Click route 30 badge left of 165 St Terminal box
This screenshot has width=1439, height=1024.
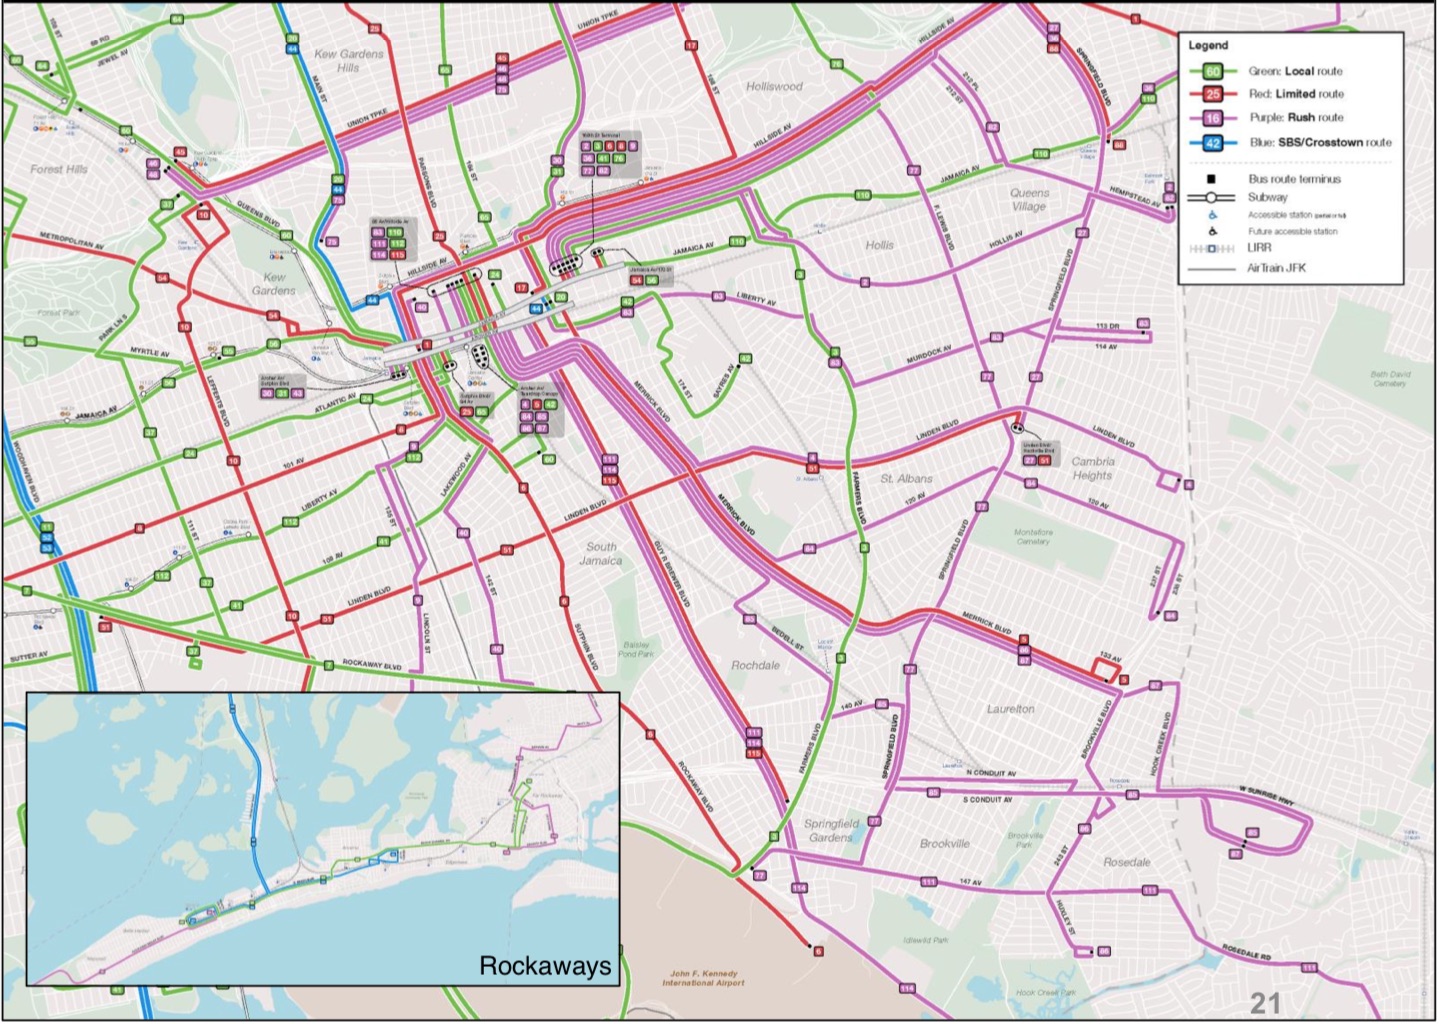pos(557,160)
